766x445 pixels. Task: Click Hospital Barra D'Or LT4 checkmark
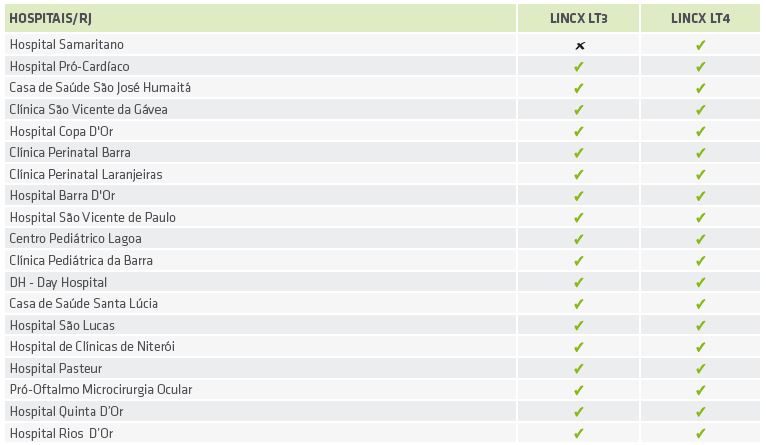(701, 196)
